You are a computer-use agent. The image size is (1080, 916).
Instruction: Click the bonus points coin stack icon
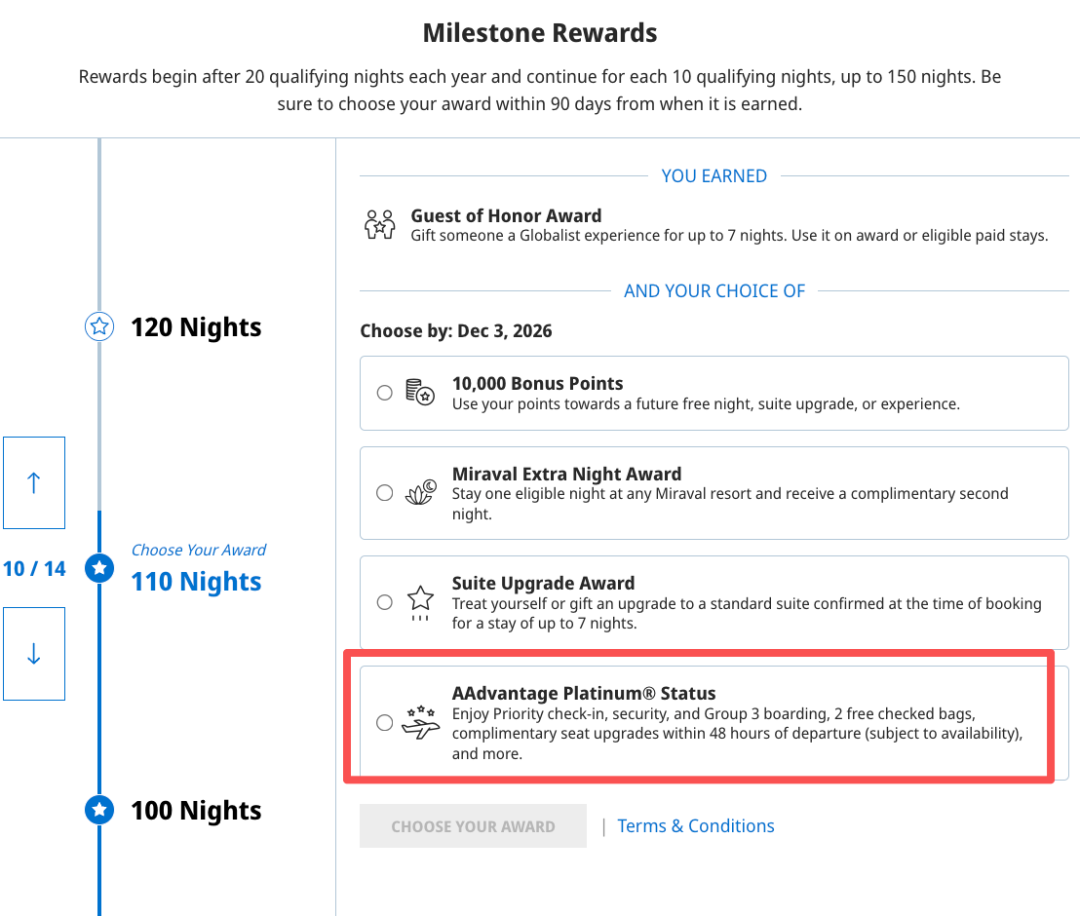point(420,392)
